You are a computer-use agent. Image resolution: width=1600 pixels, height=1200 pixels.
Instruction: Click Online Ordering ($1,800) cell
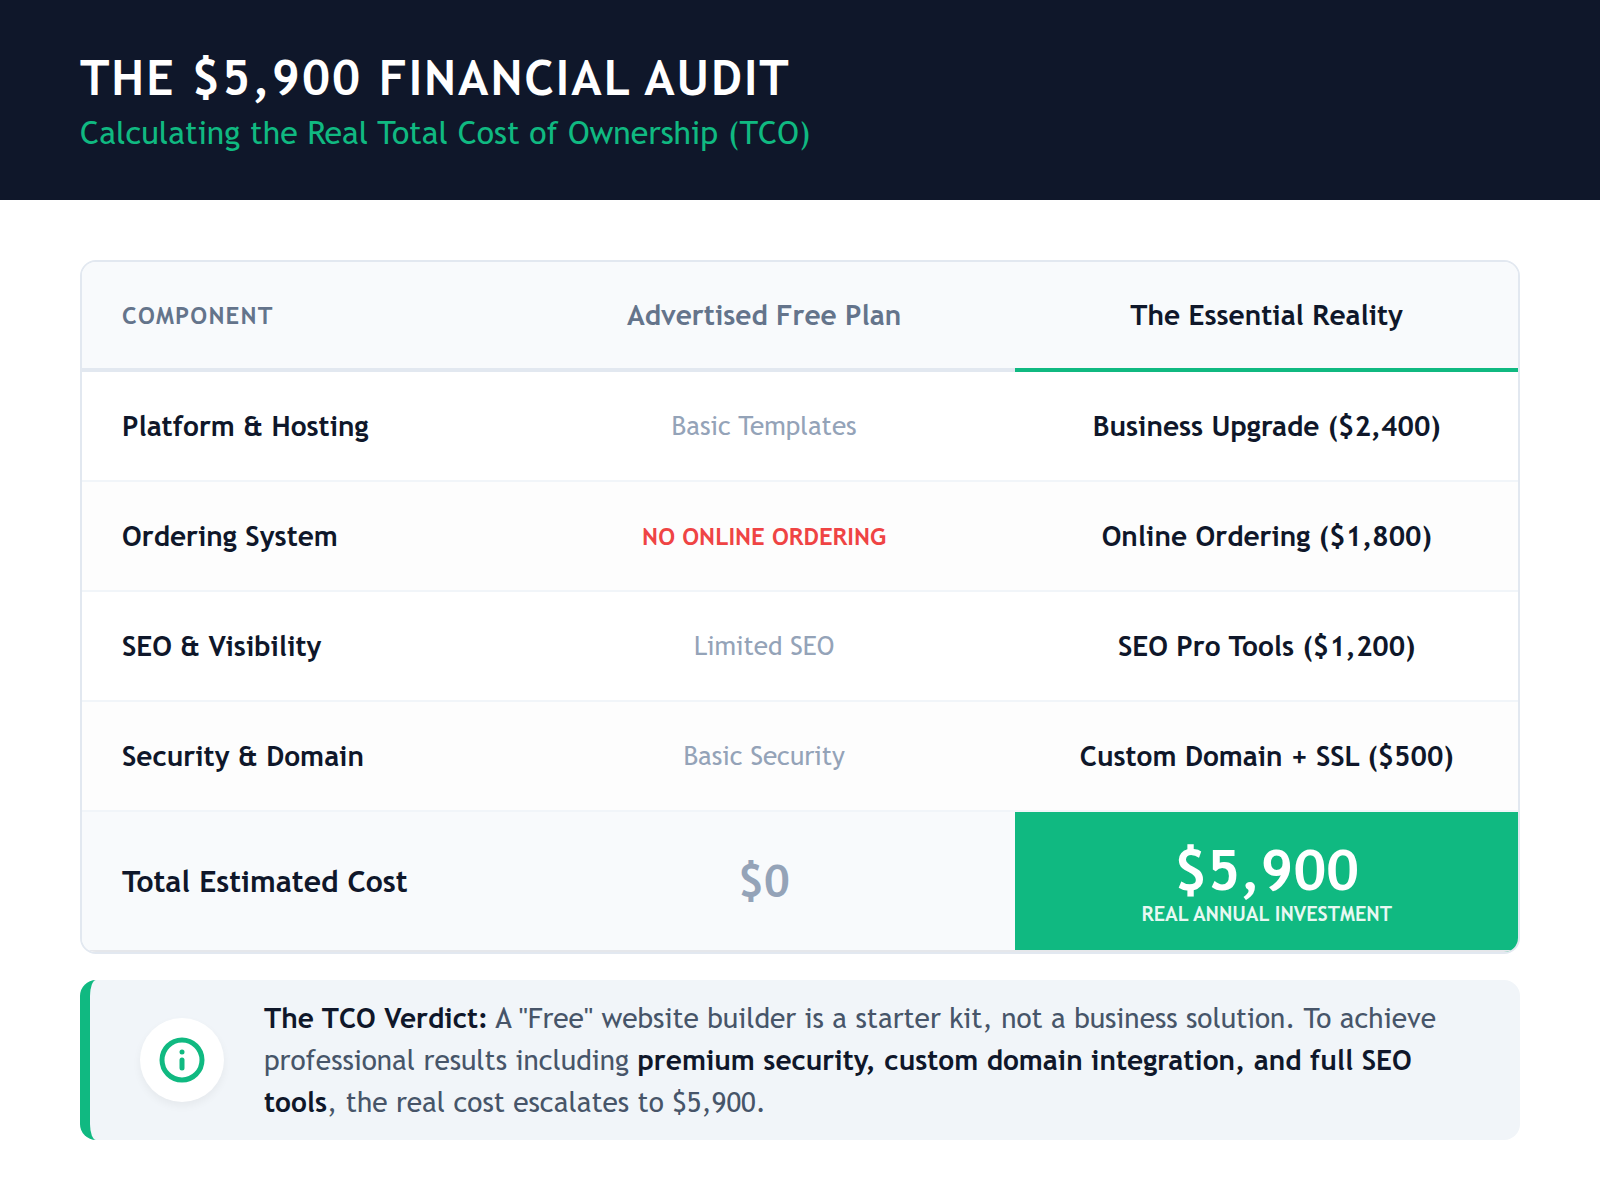(1266, 537)
